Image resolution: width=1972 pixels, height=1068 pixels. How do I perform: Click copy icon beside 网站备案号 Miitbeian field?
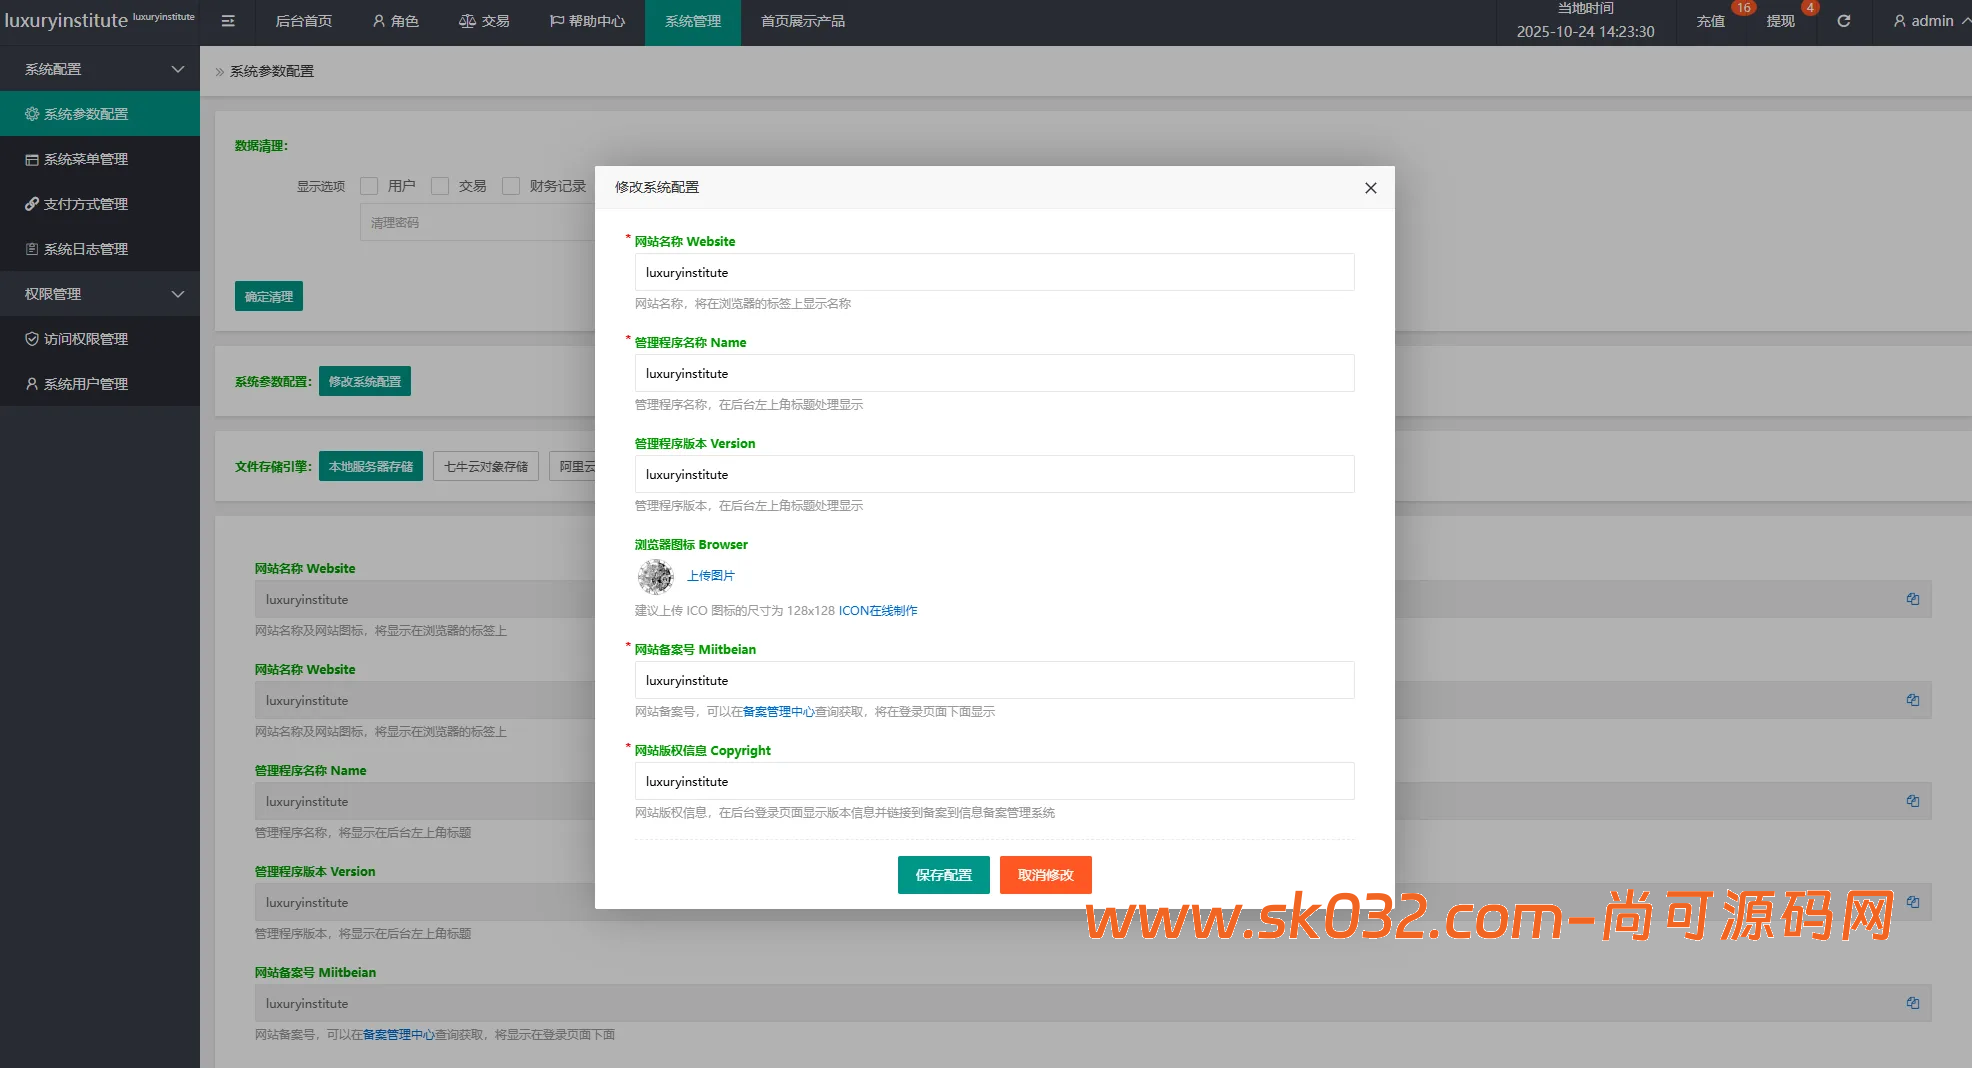1912,1003
